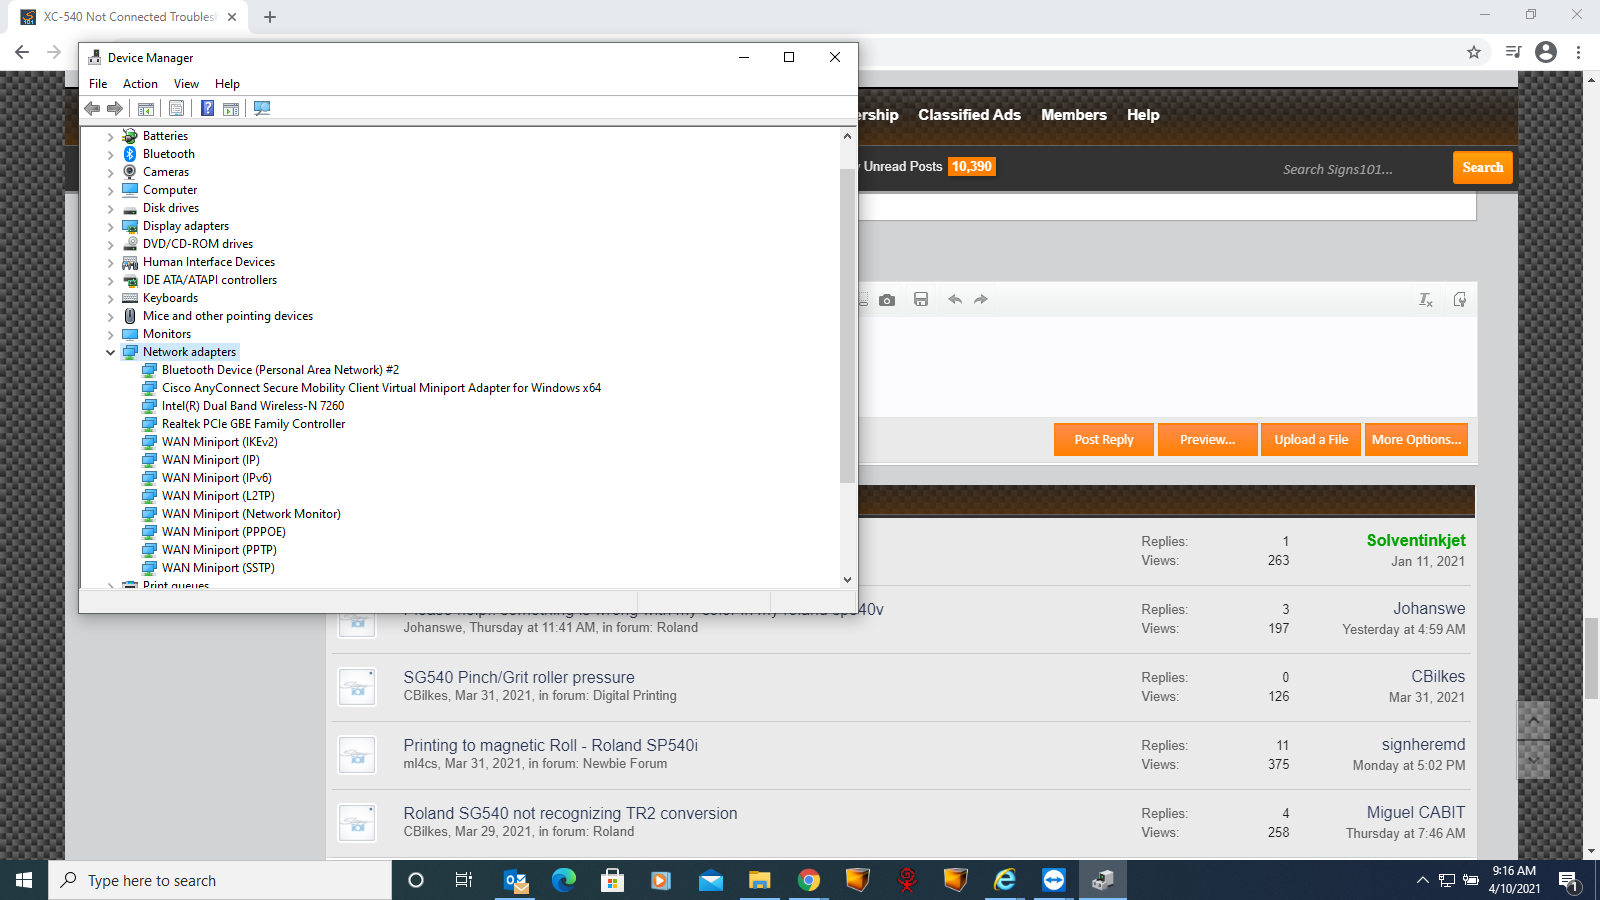The image size is (1600, 900).
Task: Open Members forum nav item
Action: 1074,115
